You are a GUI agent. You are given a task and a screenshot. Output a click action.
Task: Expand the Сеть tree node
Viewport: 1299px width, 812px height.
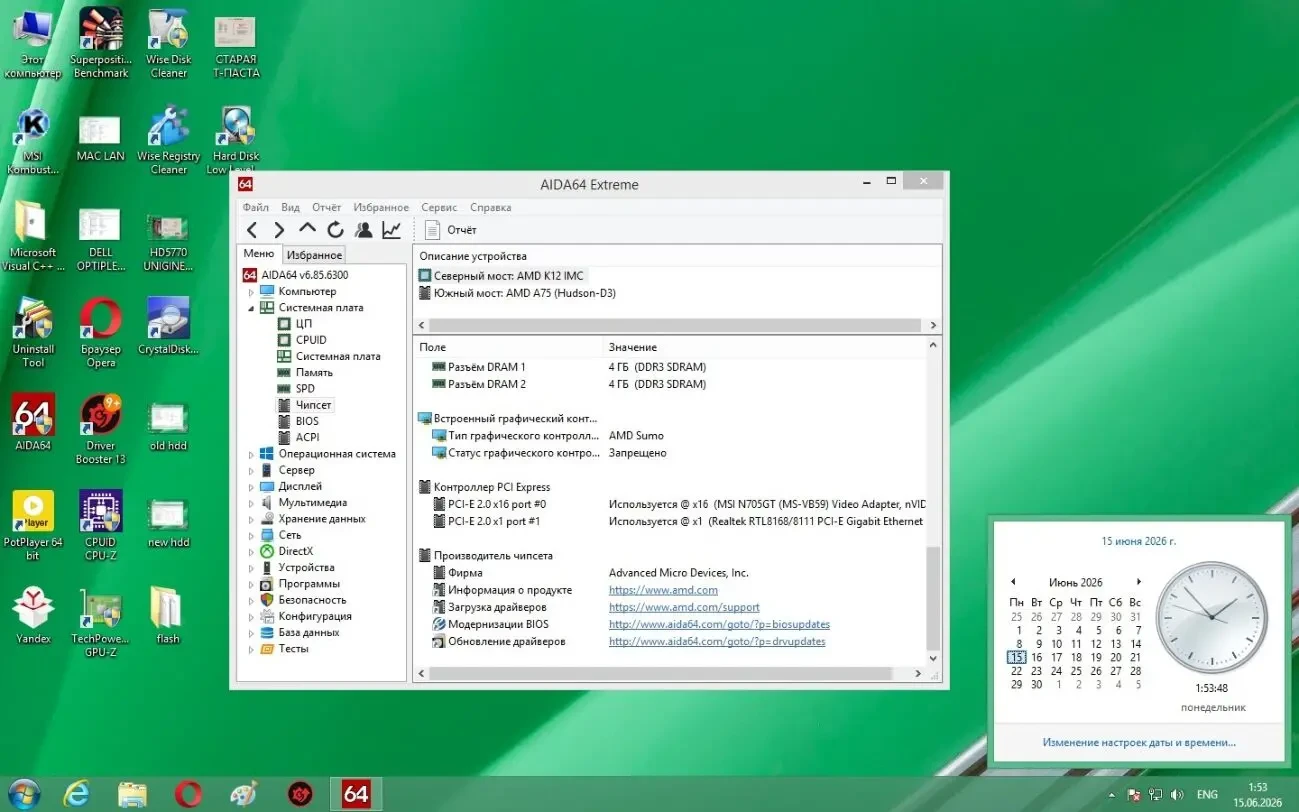click(x=252, y=535)
